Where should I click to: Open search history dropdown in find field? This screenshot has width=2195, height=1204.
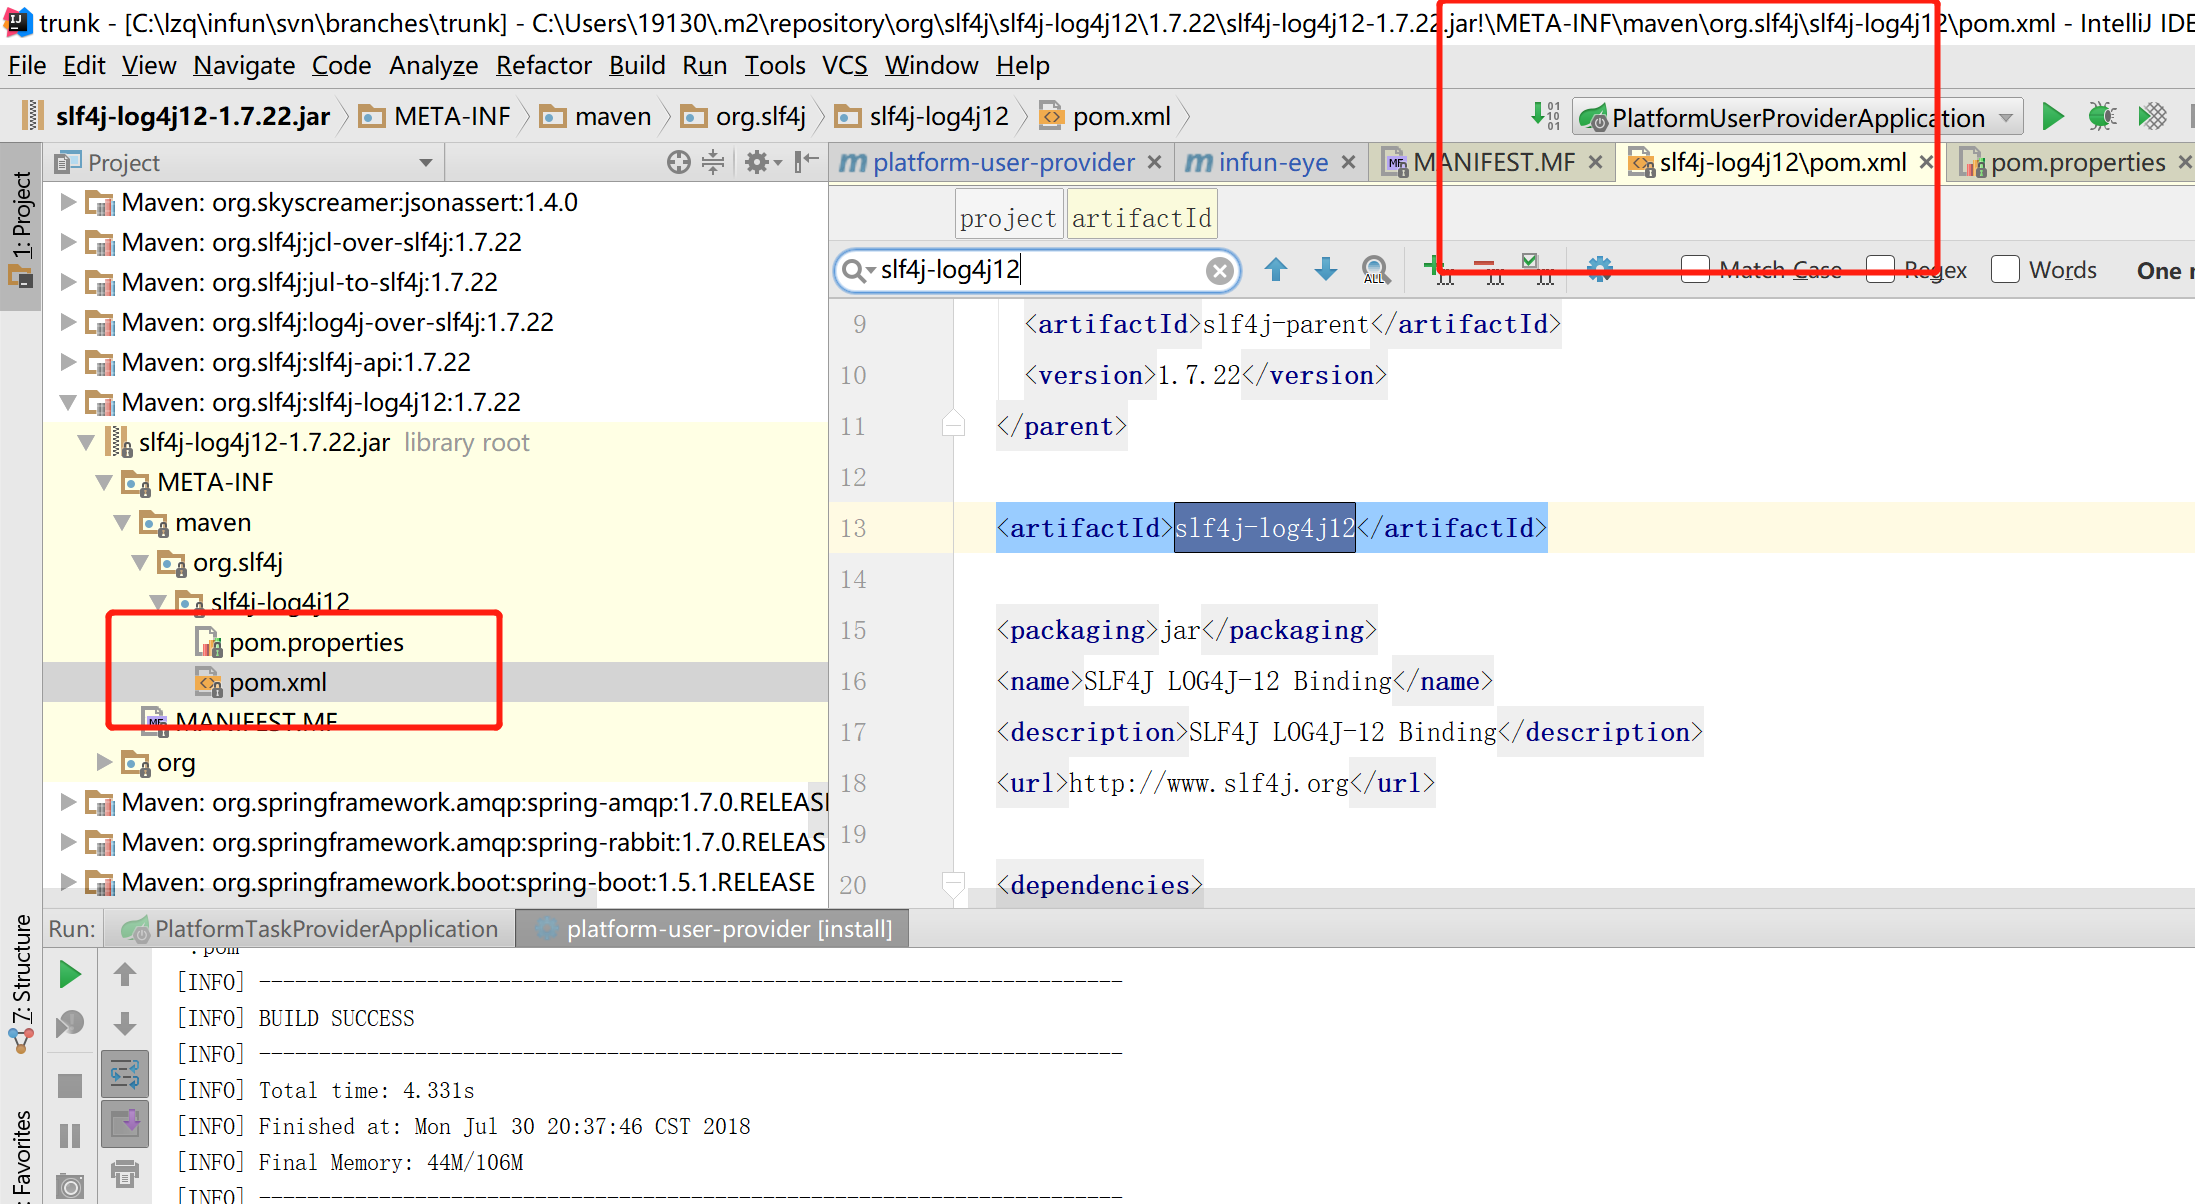(858, 271)
